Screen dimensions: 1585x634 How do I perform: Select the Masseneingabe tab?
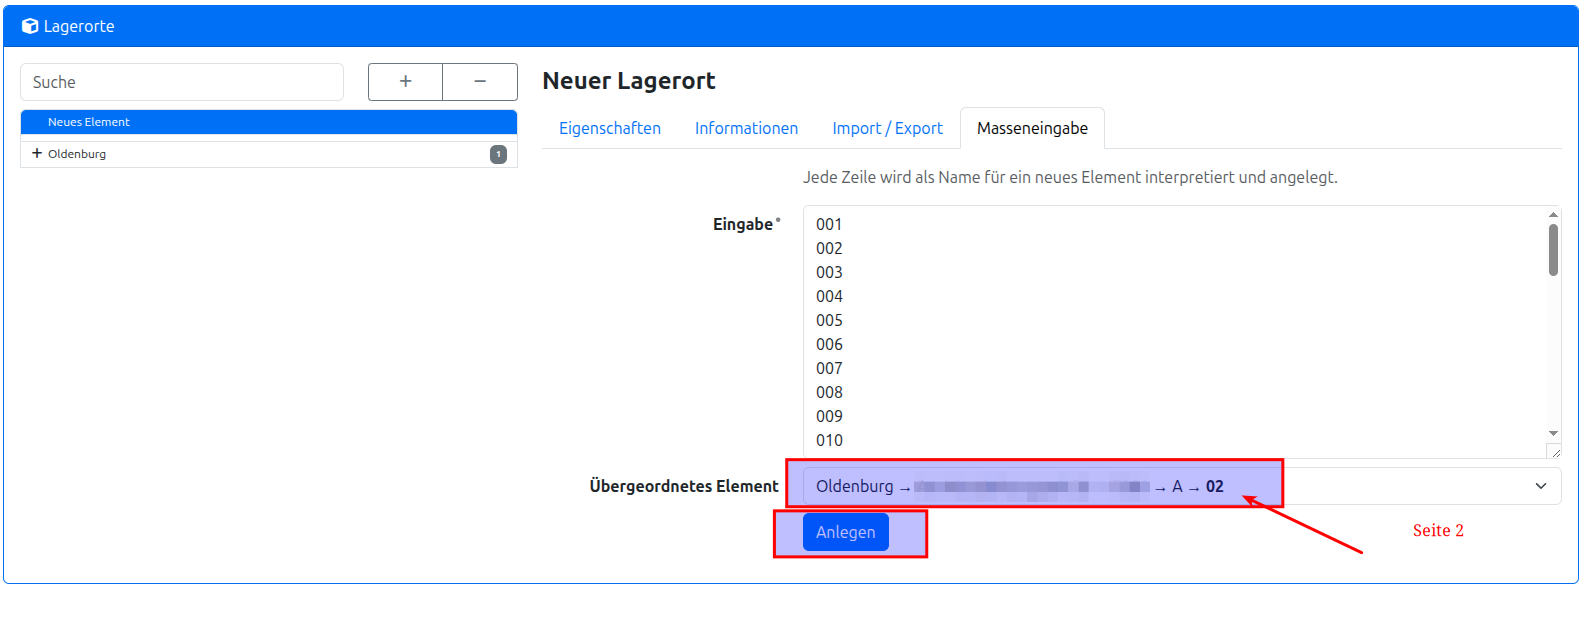coord(1032,128)
